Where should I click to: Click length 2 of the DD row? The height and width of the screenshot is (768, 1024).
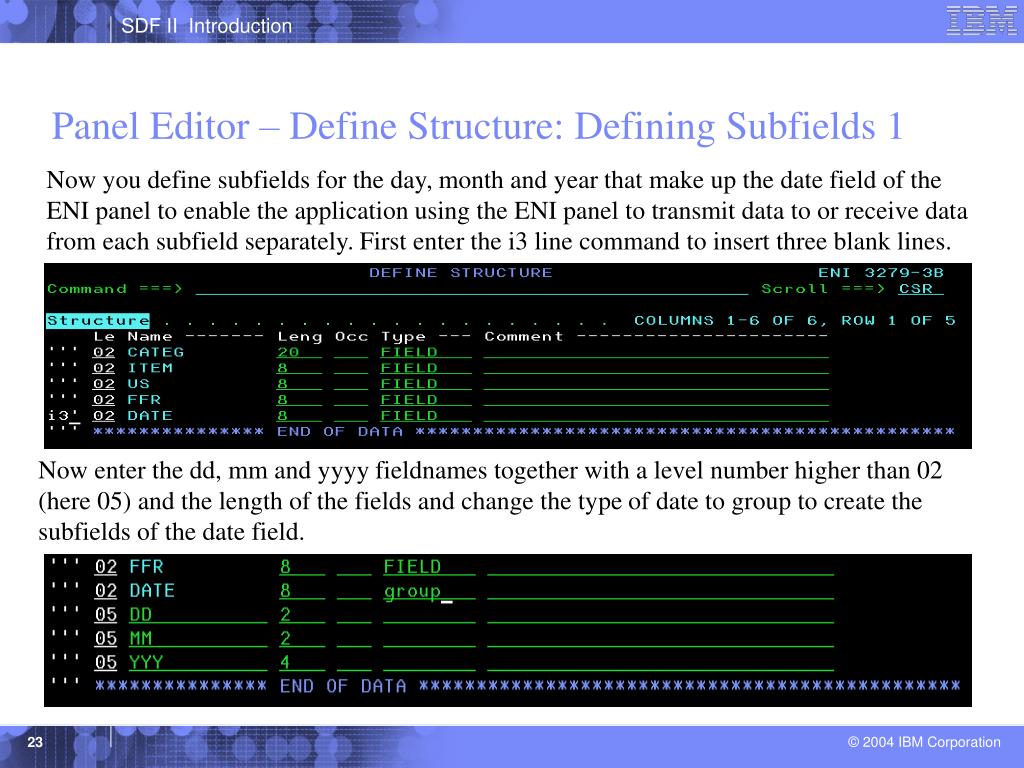(x=302, y=615)
